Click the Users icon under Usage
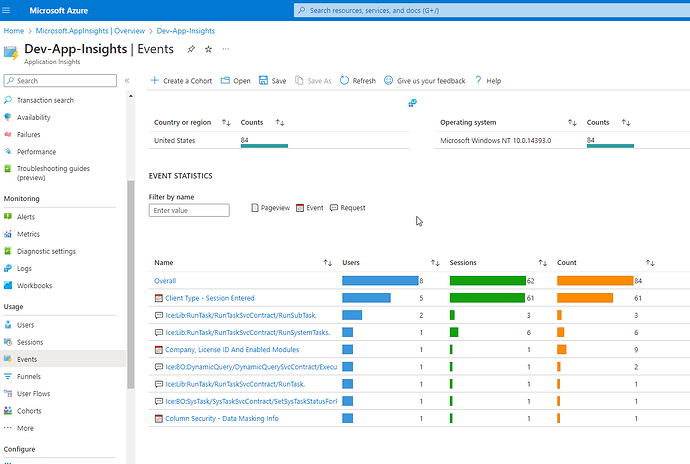Screen dimensions: 690x464 pyautogui.click(x=7, y=325)
